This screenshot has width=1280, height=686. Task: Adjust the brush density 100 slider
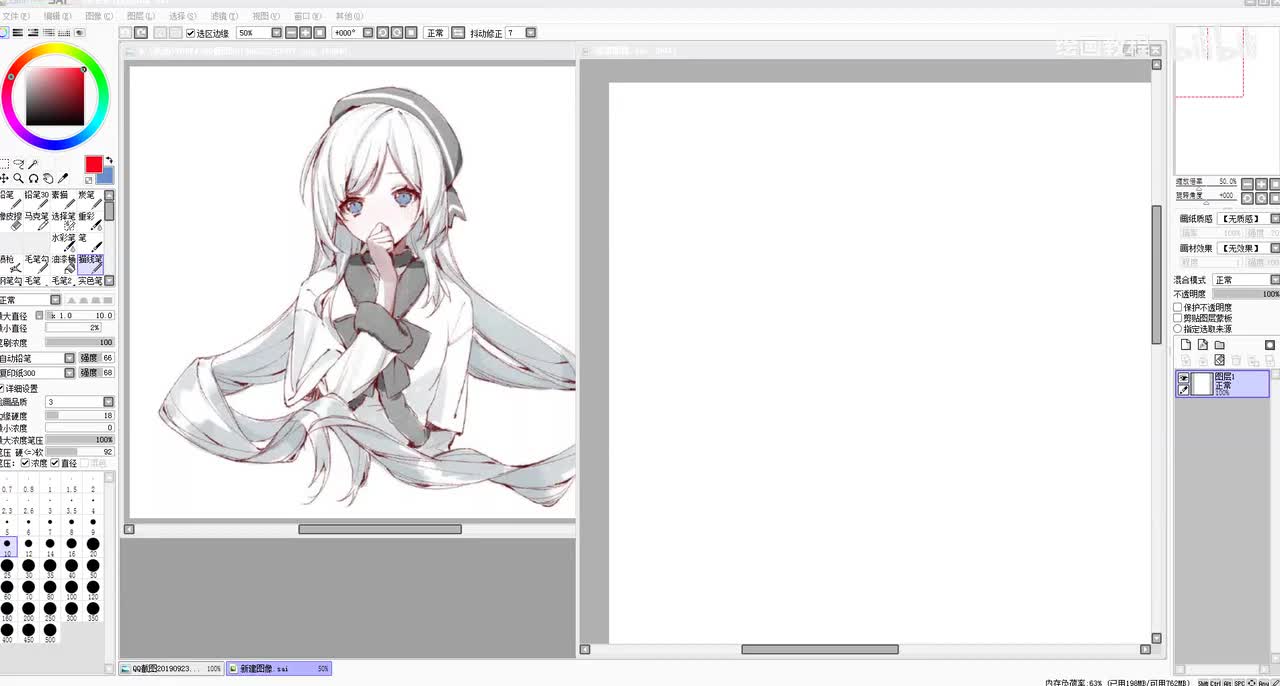[x=79, y=343]
